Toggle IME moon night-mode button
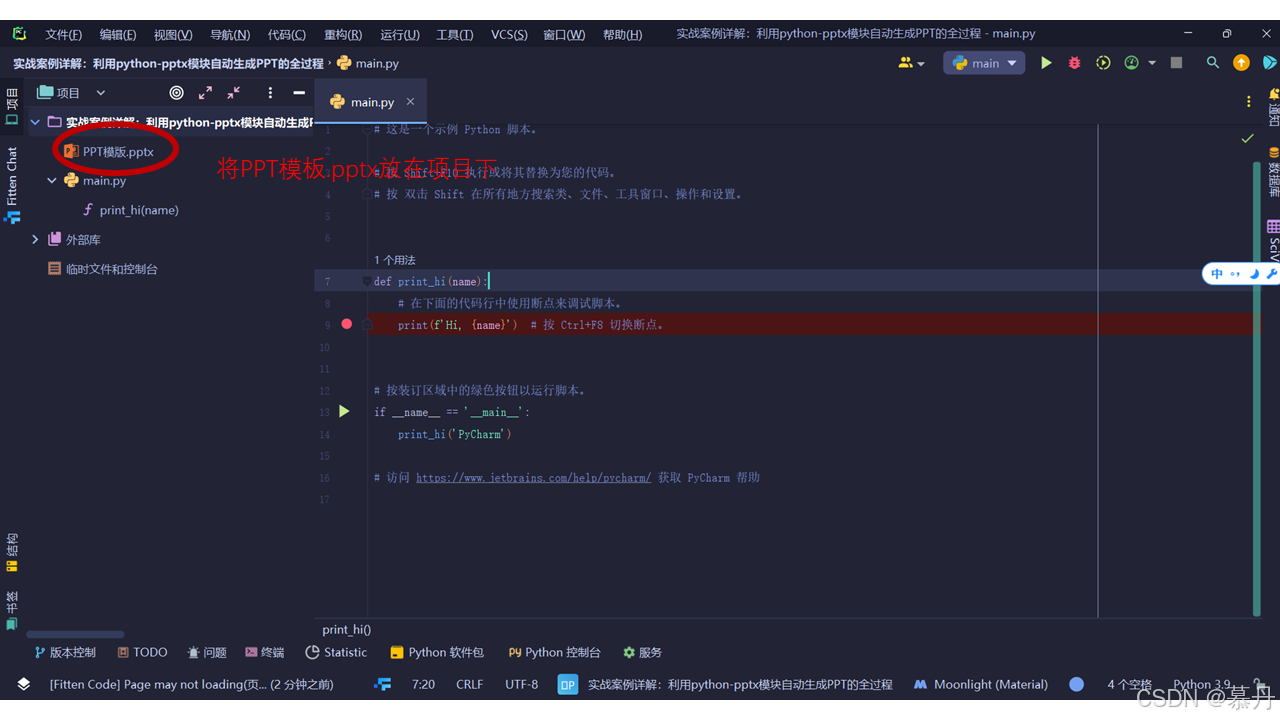Image resolution: width=1280 pixels, height=720 pixels. (x=1254, y=273)
